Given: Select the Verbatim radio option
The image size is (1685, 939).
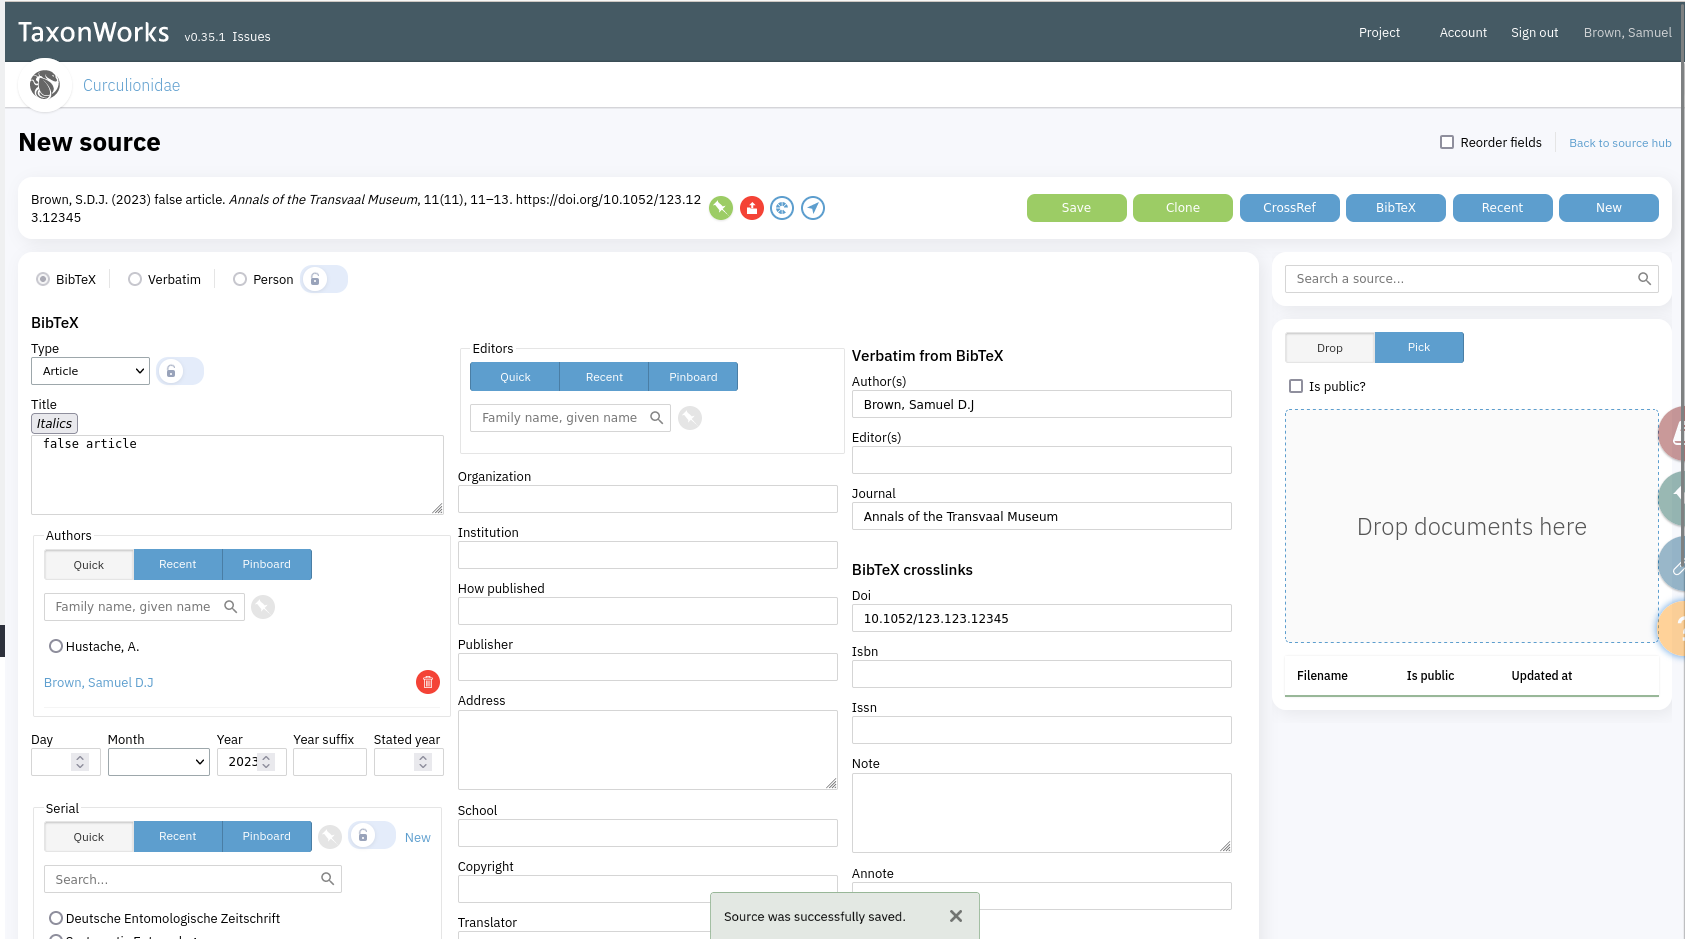Looking at the screenshot, I should [135, 279].
